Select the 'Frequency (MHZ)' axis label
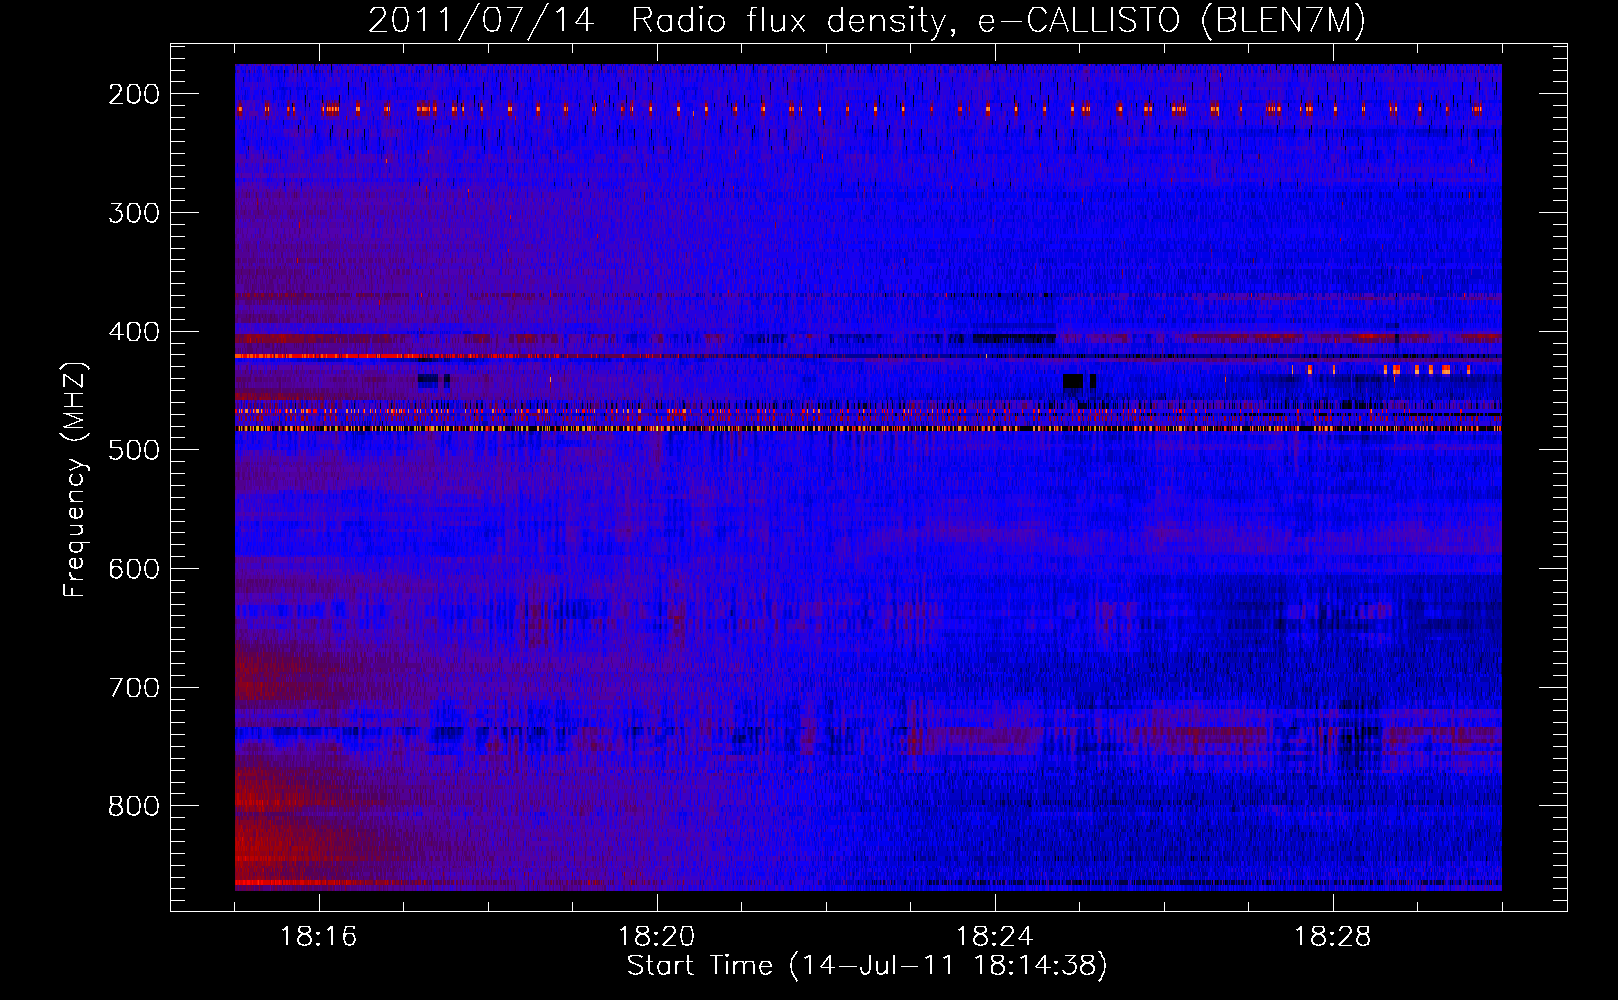This screenshot has height=1000, width=1618. [x=75, y=479]
